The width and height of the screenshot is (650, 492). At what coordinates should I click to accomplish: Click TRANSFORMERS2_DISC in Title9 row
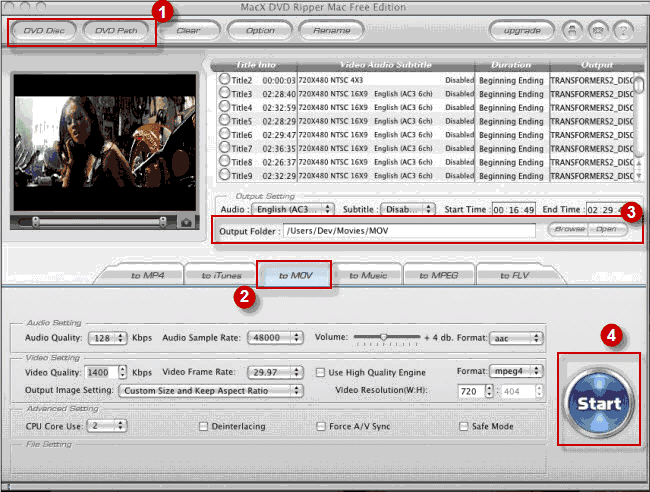[x=592, y=176]
